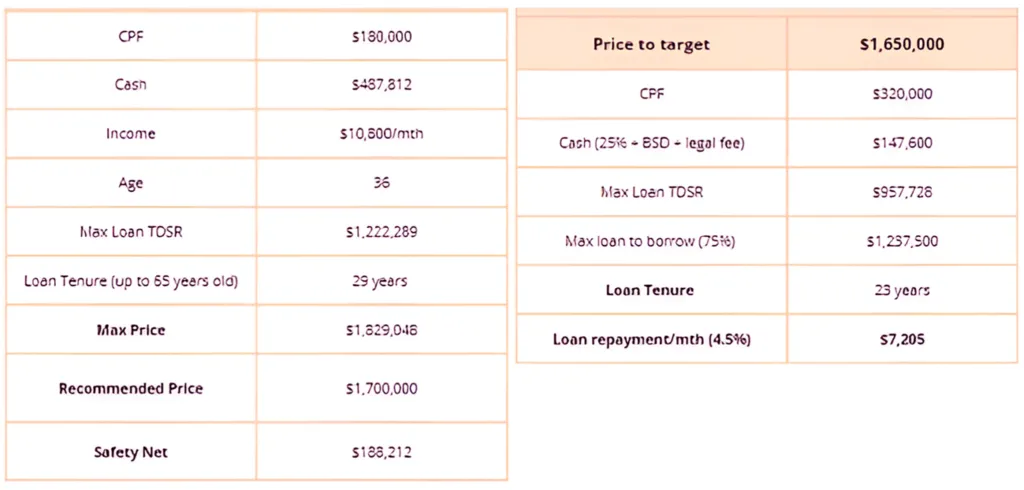The height and width of the screenshot is (490, 1024).
Task: Click the $147,600 cash value cell
Action: pyautogui.click(x=902, y=143)
